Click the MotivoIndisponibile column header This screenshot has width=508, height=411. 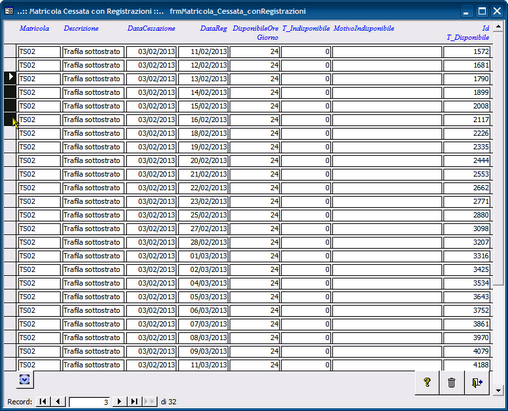(364, 28)
